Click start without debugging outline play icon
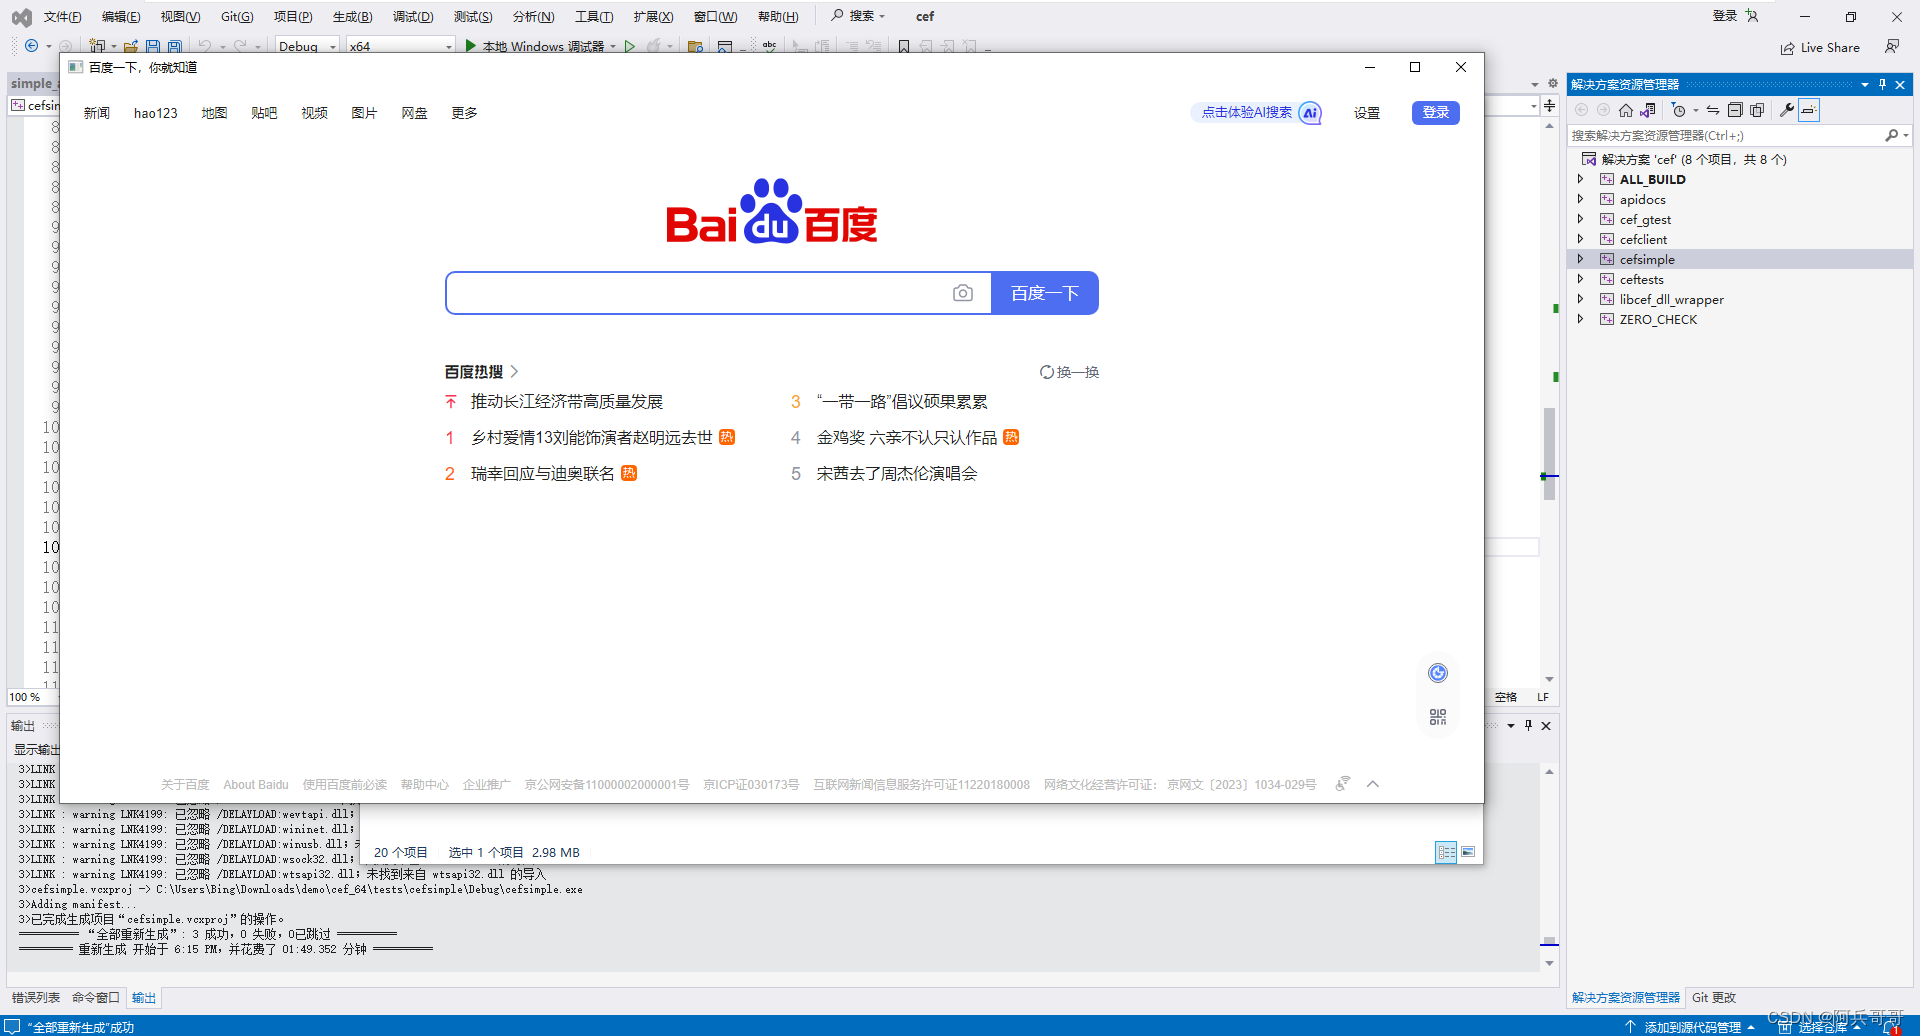 click(x=630, y=46)
